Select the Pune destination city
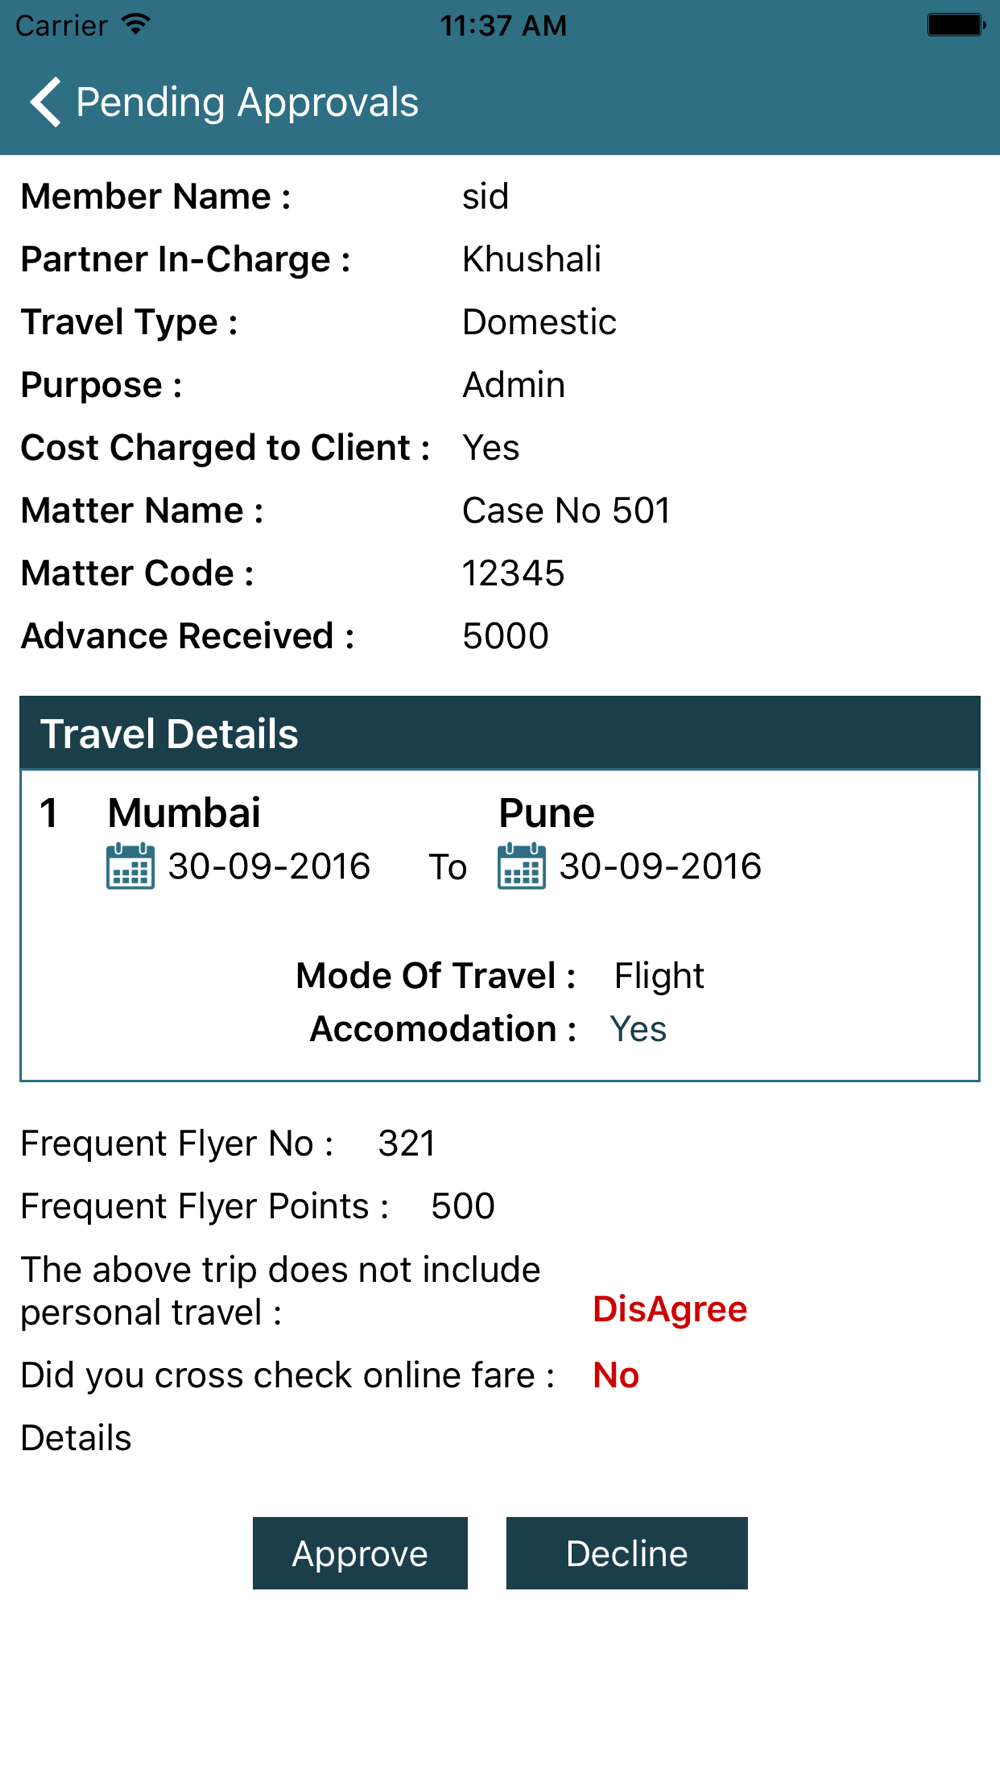The width and height of the screenshot is (1000, 1778). tap(546, 813)
